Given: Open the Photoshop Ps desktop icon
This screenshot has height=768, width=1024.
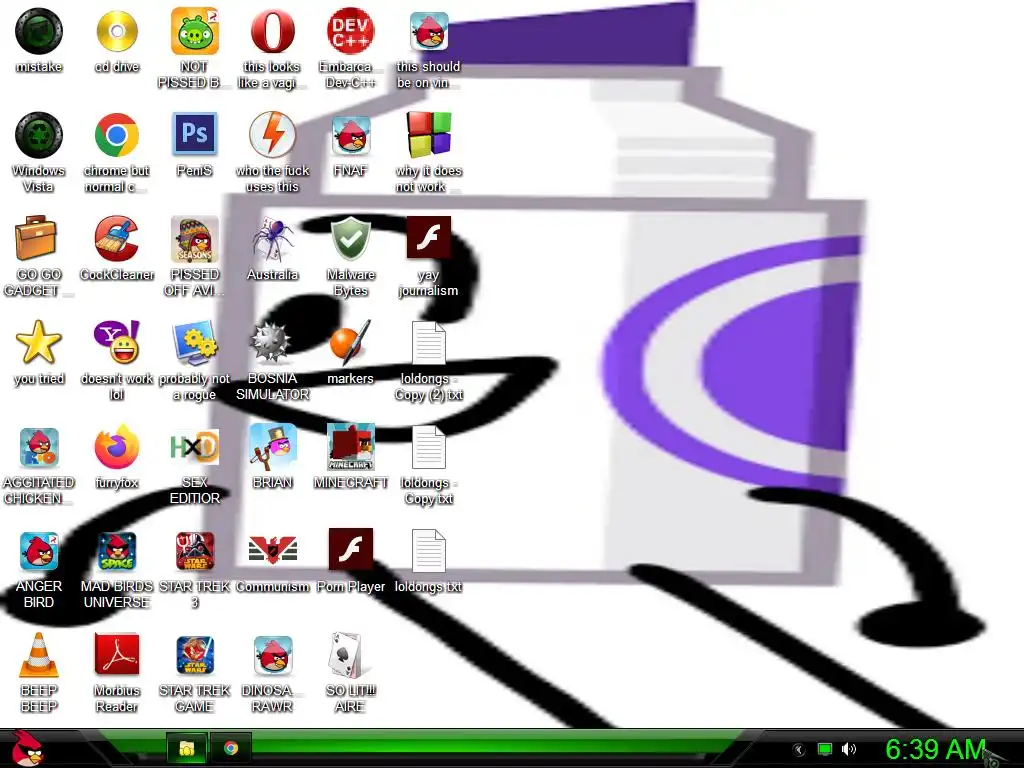Looking at the screenshot, I should [x=195, y=134].
